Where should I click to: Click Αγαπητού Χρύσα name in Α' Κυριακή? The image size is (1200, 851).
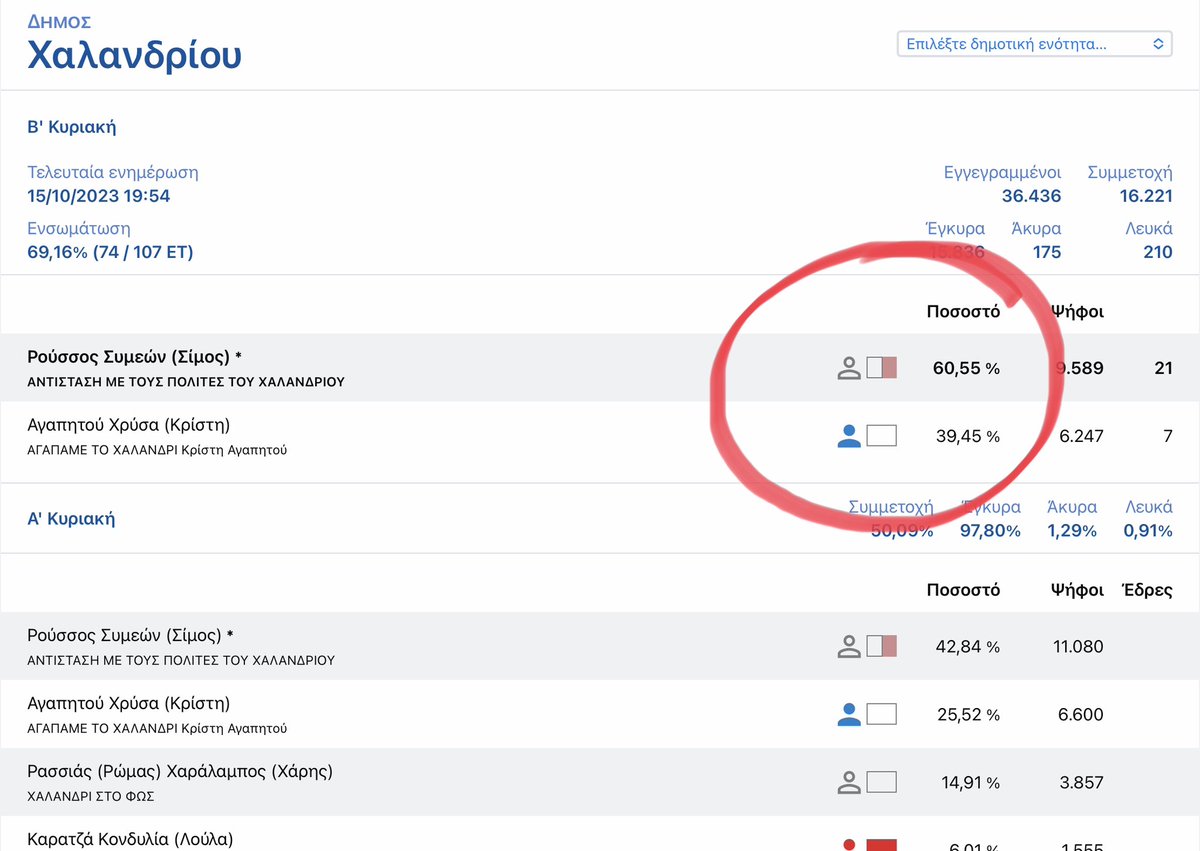[x=129, y=703]
